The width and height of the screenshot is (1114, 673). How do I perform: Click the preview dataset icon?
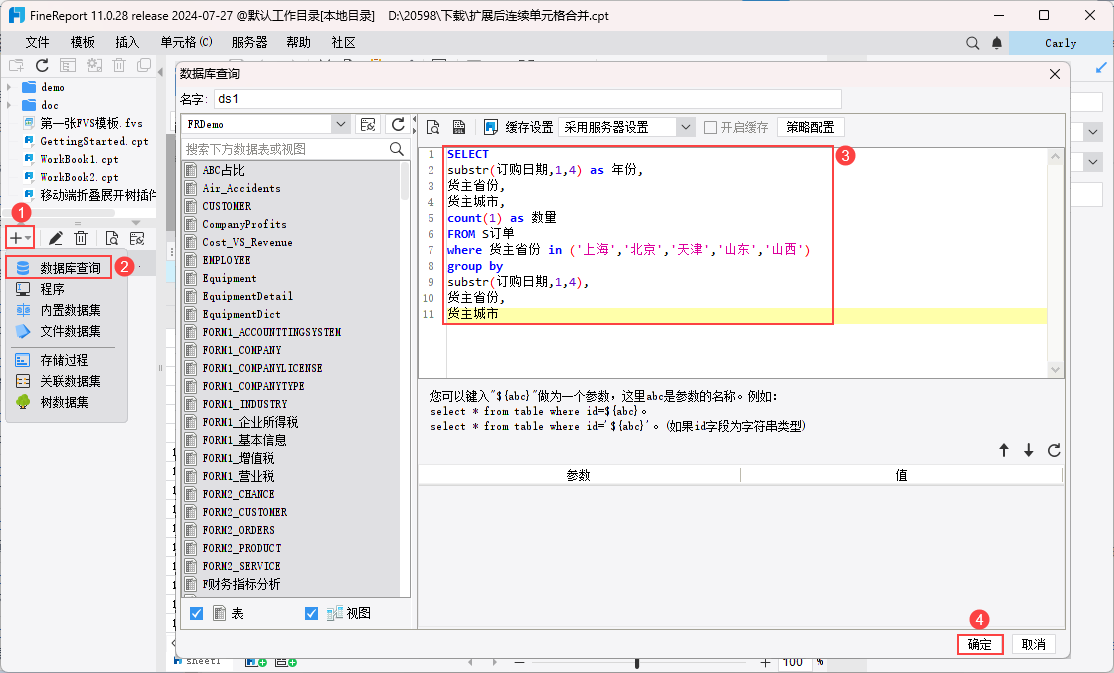(112, 238)
